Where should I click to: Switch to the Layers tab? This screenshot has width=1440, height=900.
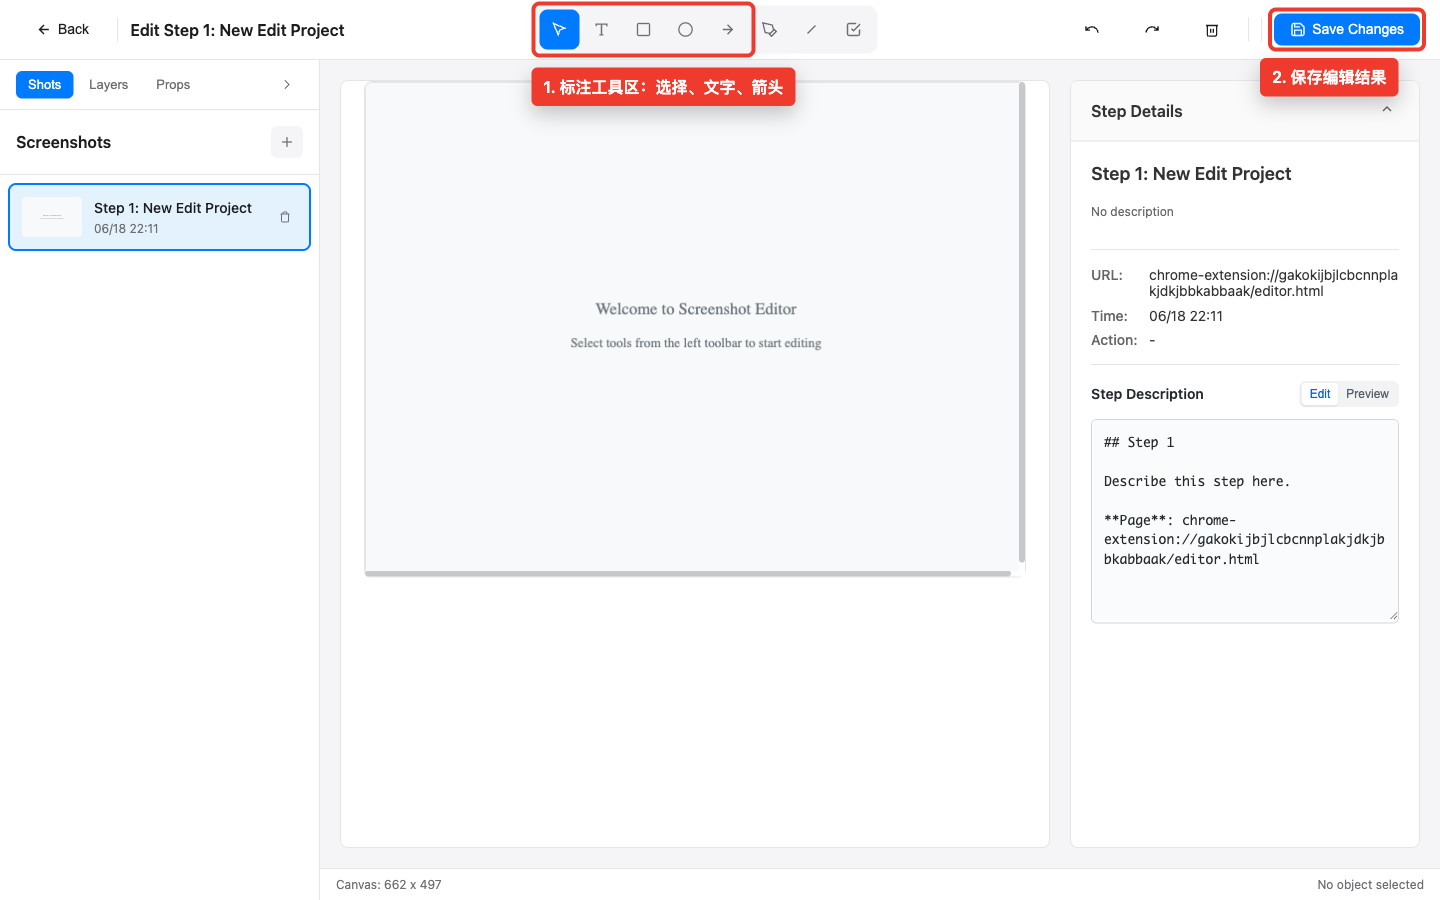(108, 85)
